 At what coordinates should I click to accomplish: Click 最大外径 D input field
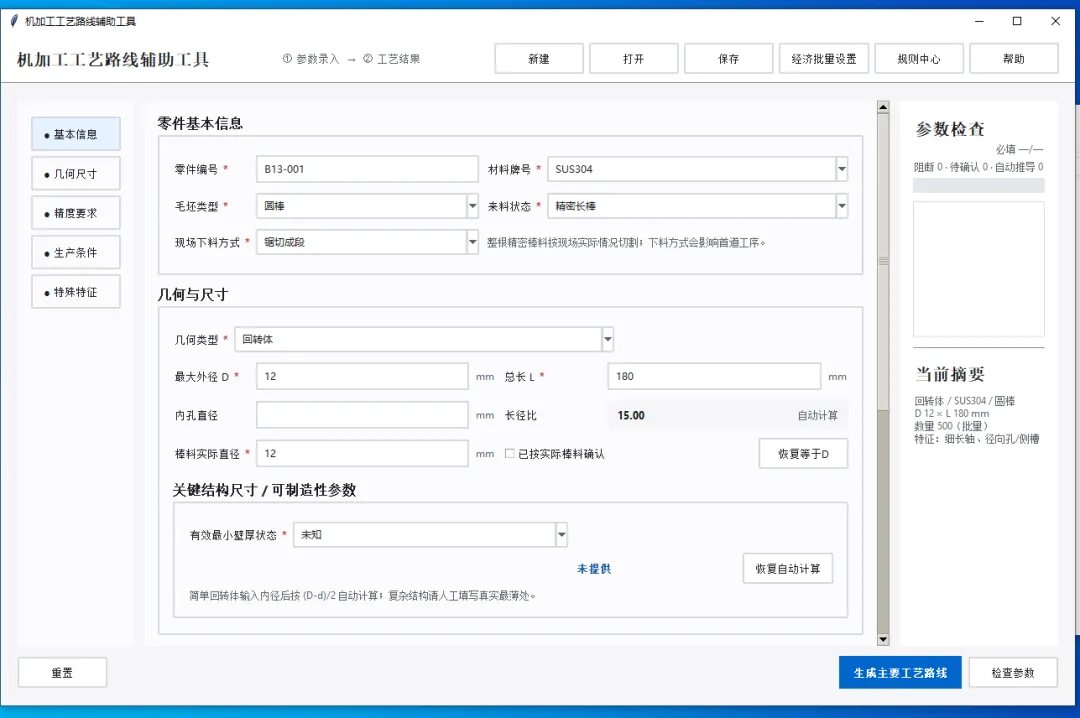[362, 376]
